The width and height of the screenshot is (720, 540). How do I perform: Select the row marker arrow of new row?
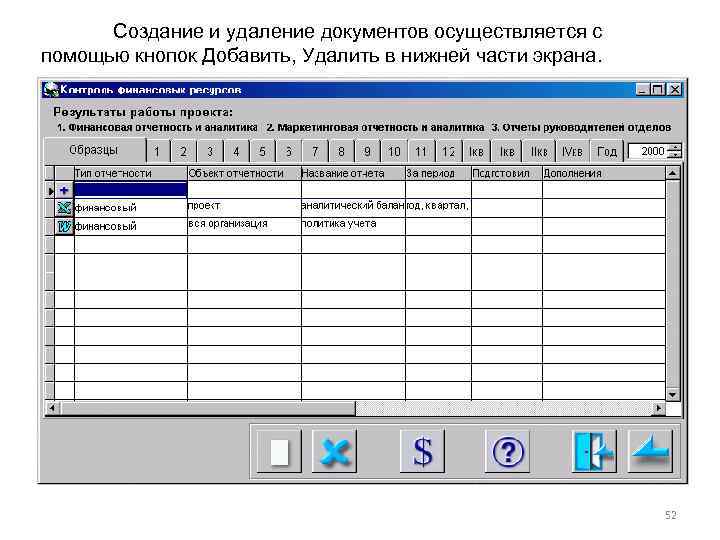[50, 190]
